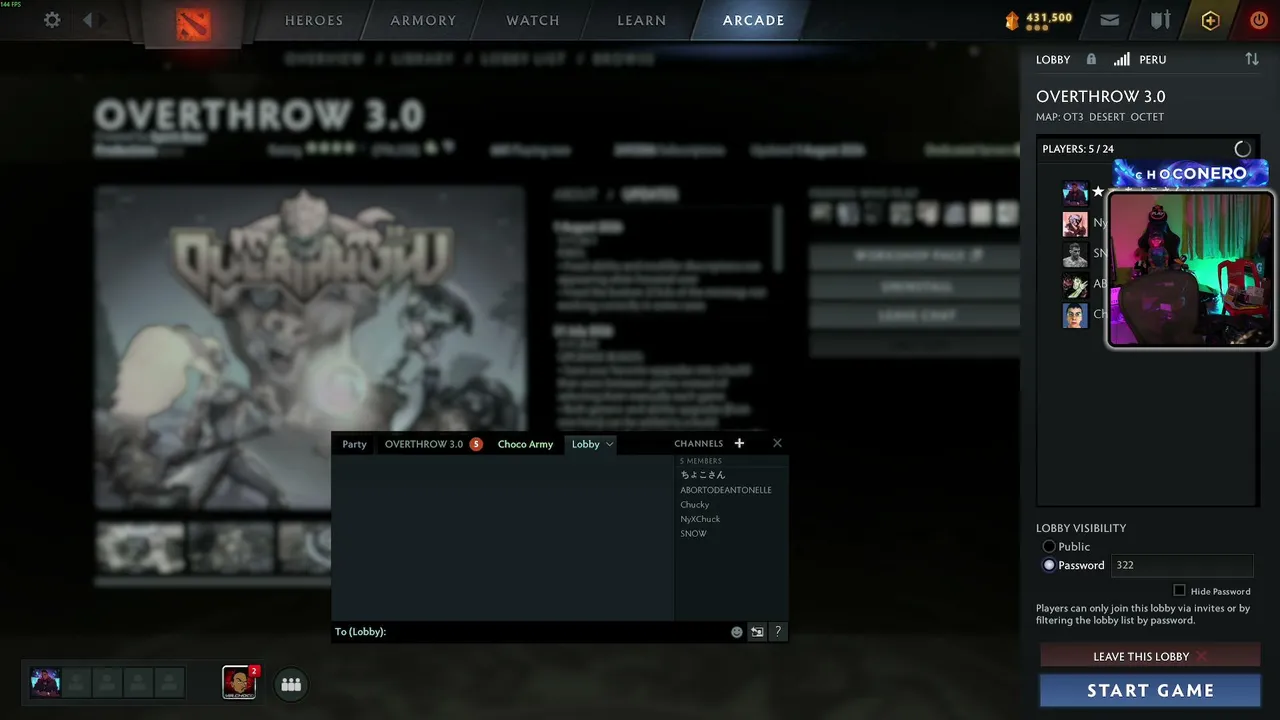Click the PLAYERS: 5 / 24 header
The width and height of the screenshot is (1280, 720).
point(1078,149)
